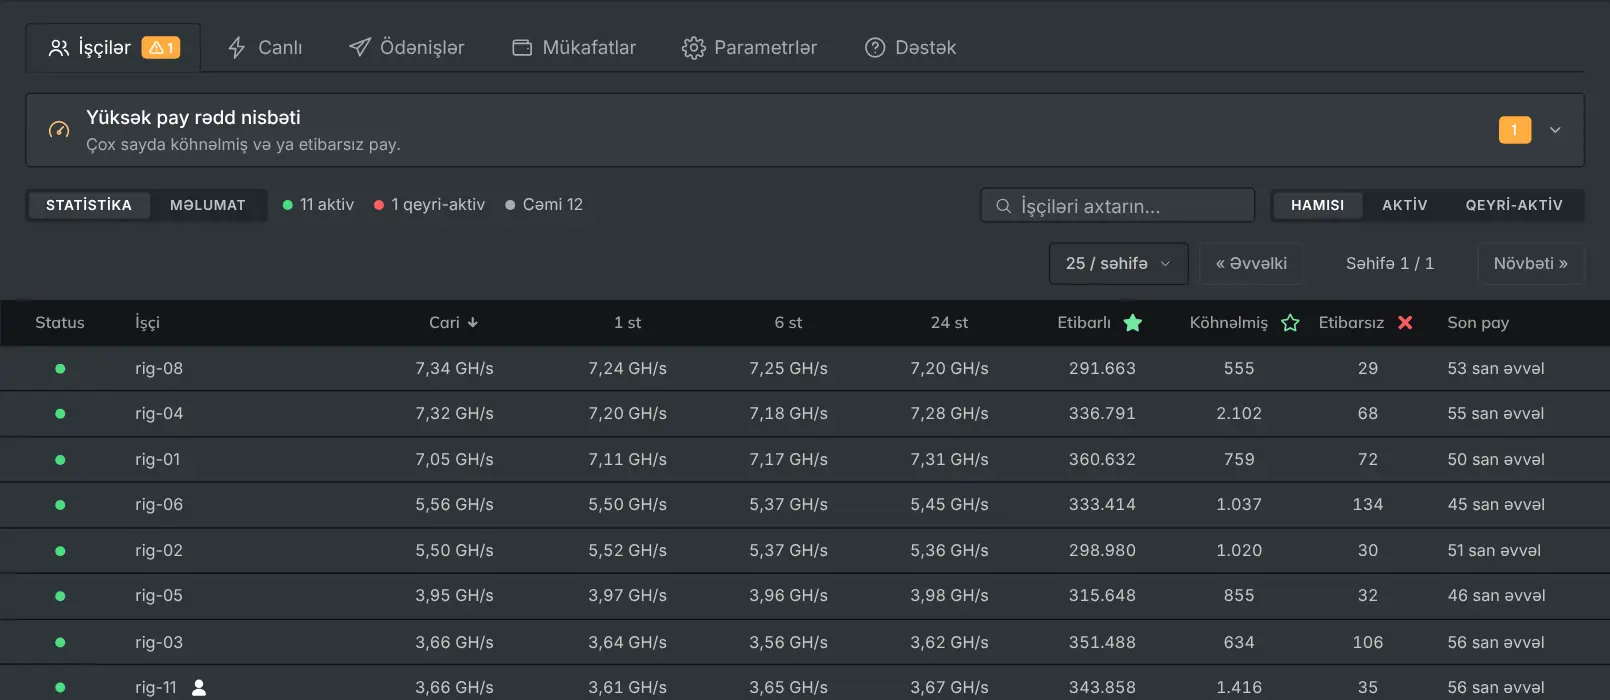The height and width of the screenshot is (700, 1610).
Task: Sort by 1 st column
Action: tap(627, 323)
